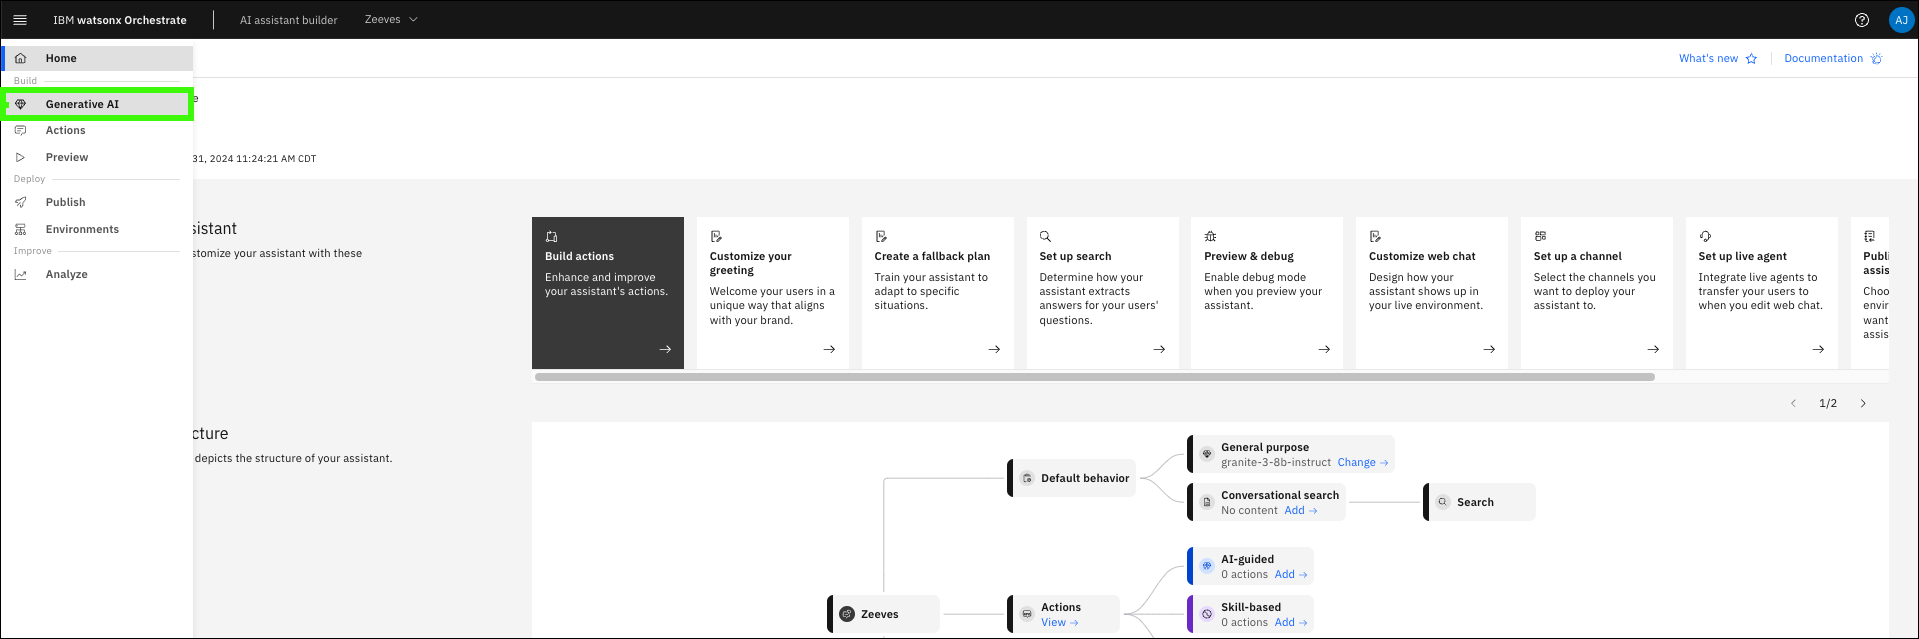Click Change link for granite-3-8b-instruct model

click(1362, 462)
